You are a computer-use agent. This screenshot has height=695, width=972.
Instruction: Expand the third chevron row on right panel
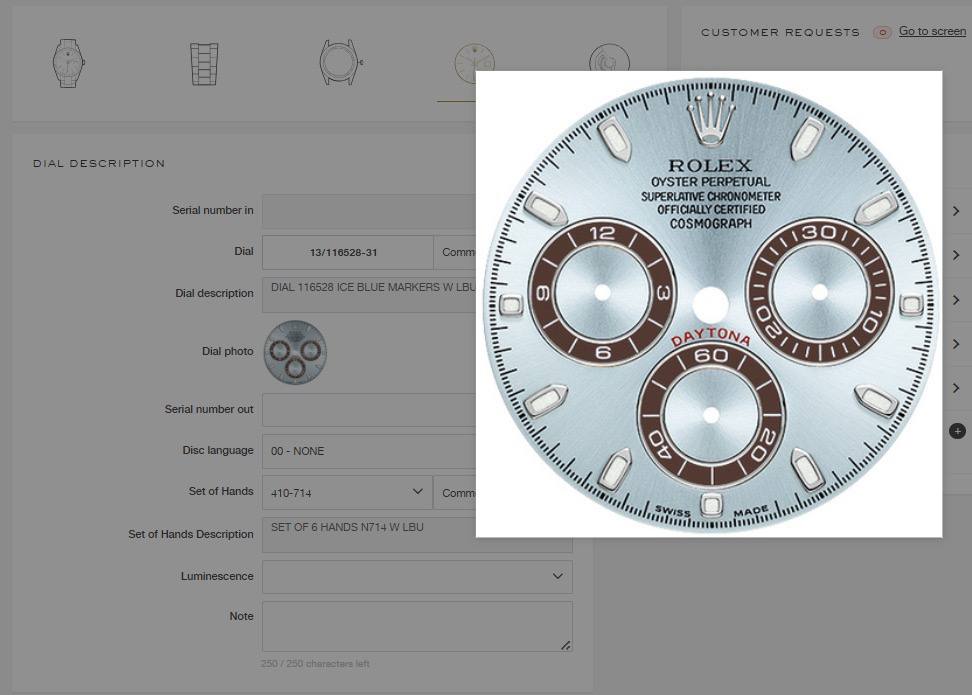coord(956,300)
